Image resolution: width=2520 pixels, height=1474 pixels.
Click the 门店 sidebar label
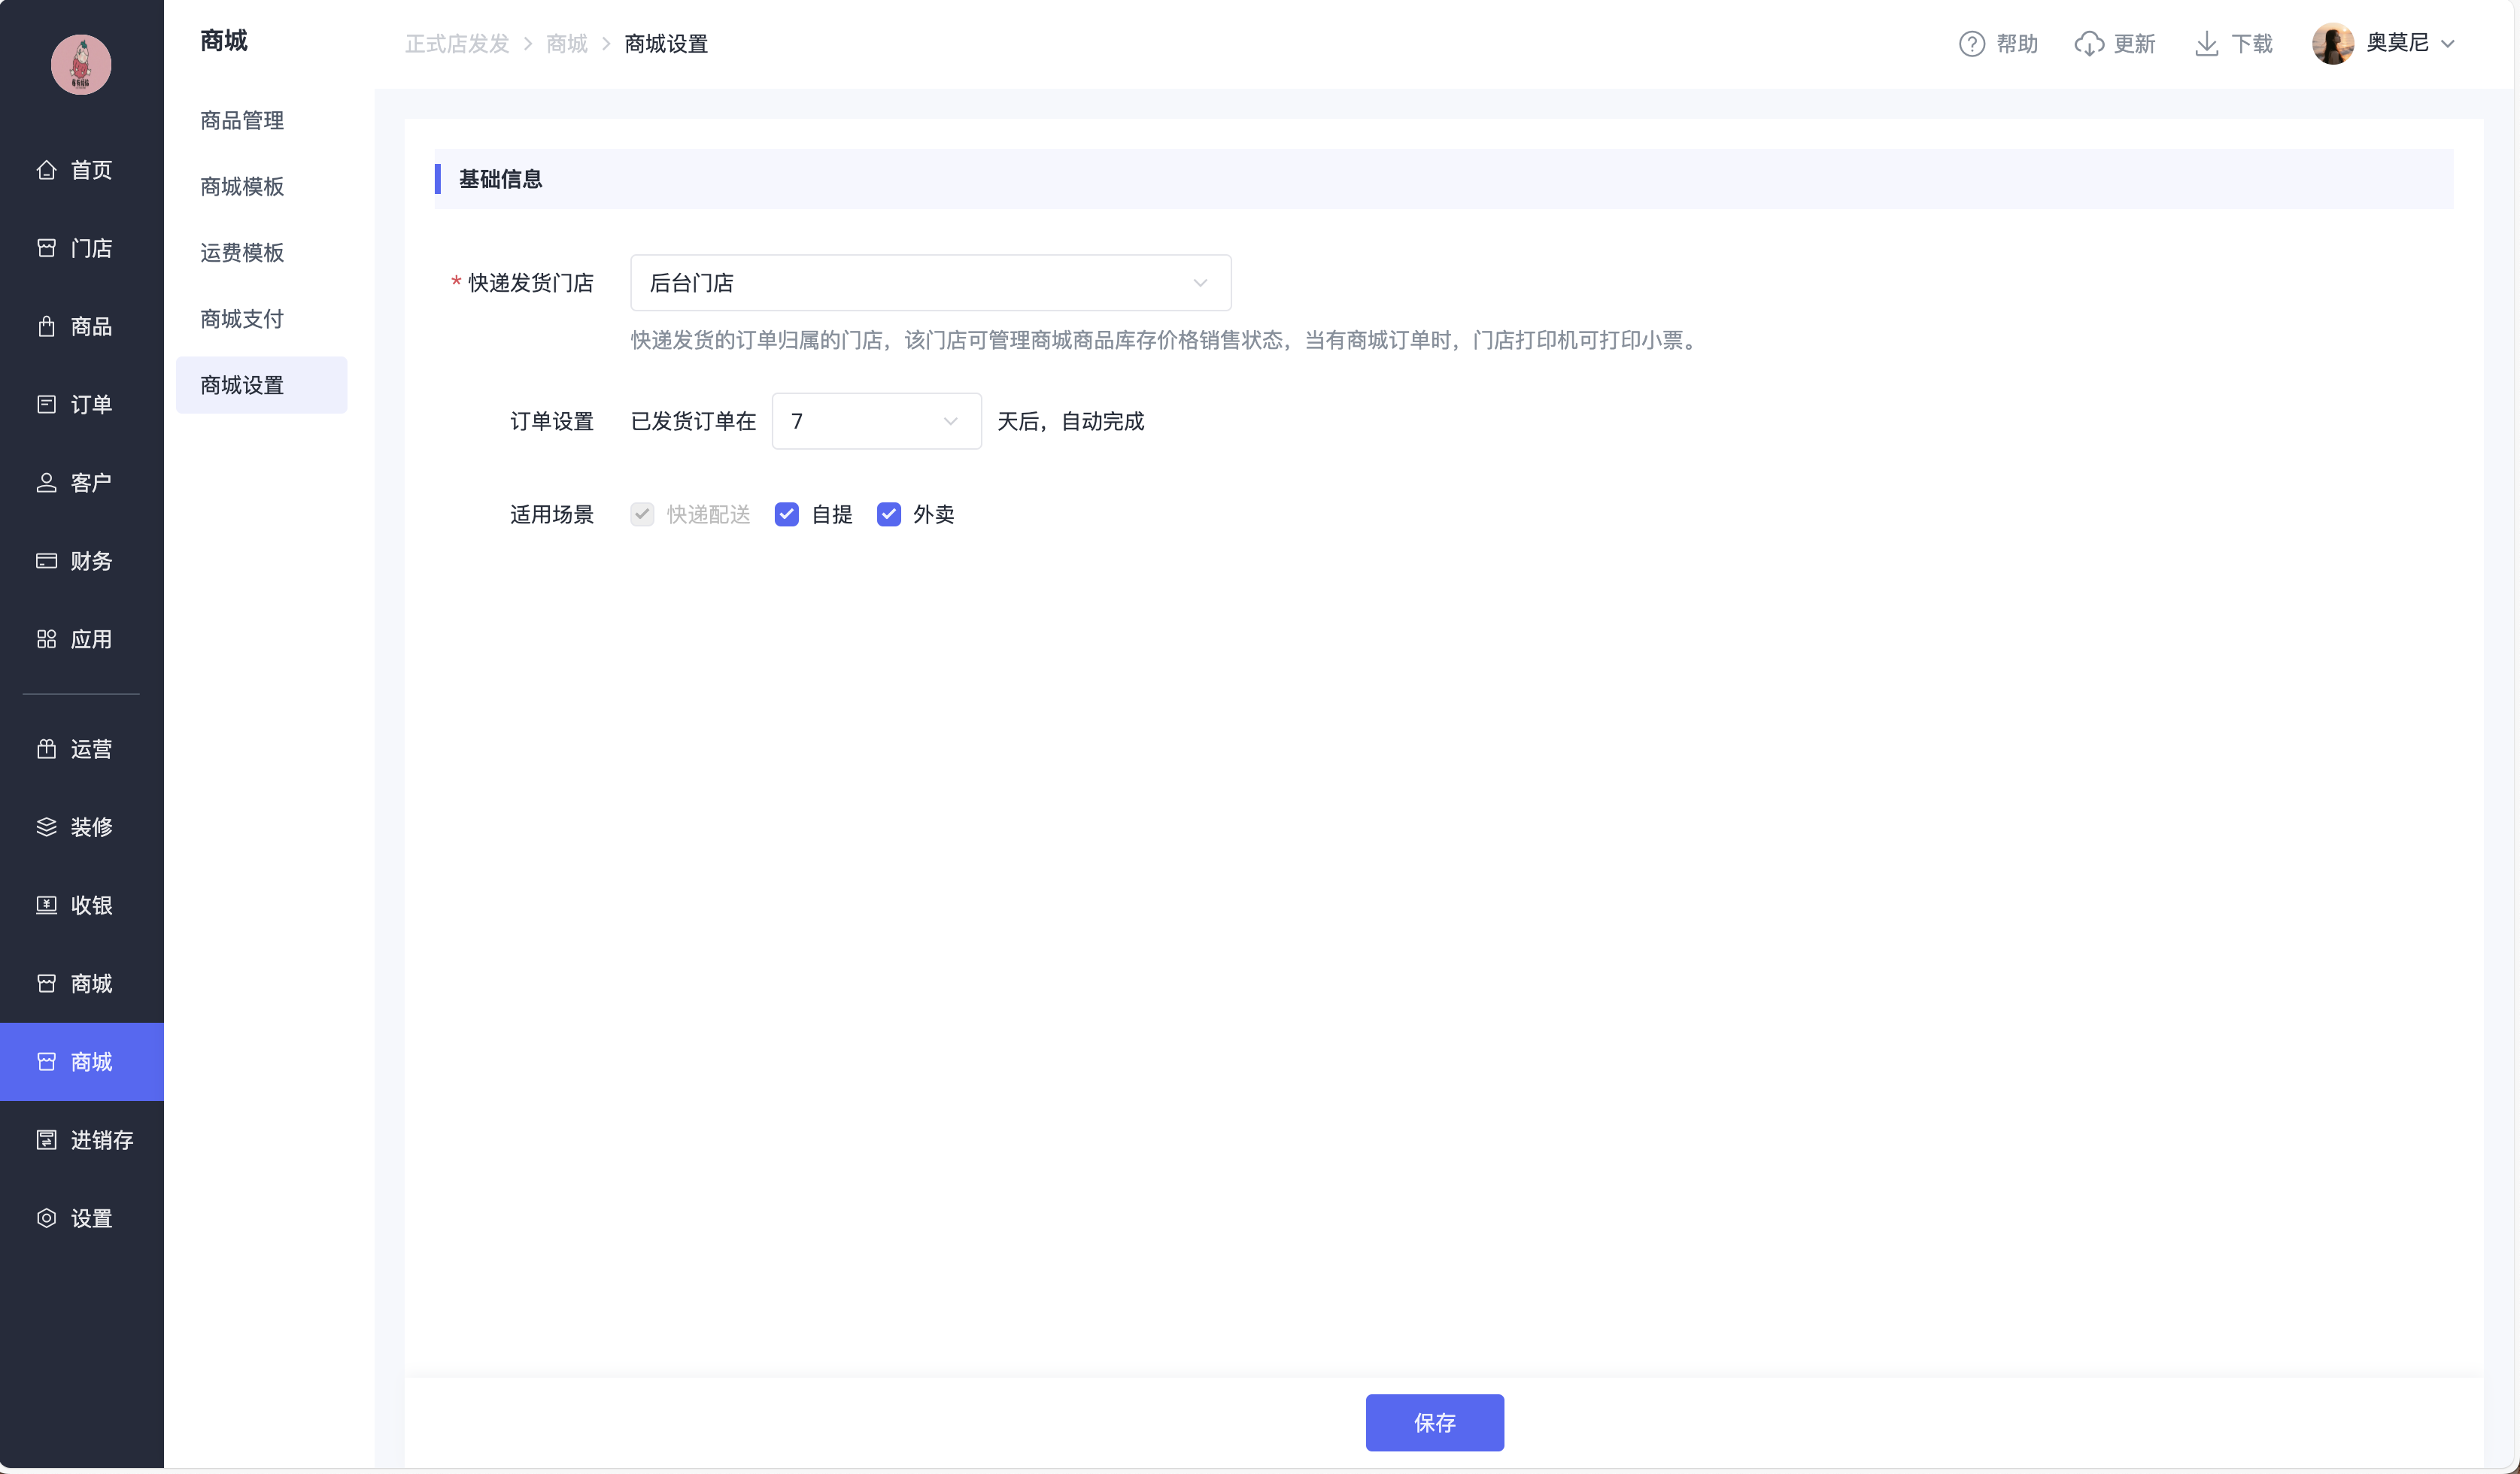pos(91,248)
